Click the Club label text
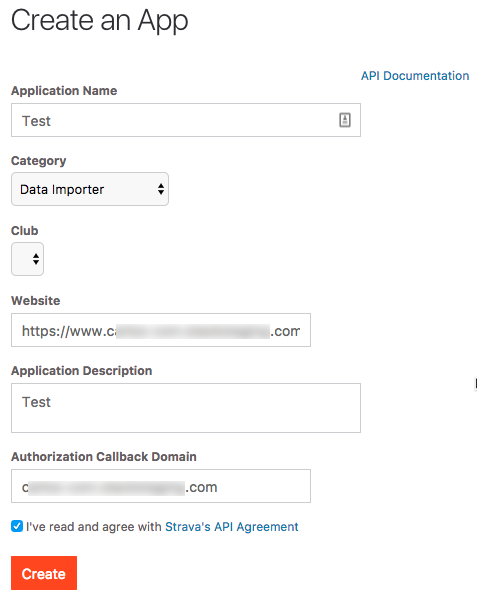Image resolution: width=477 pixels, height=598 pixels. pyautogui.click(x=25, y=231)
